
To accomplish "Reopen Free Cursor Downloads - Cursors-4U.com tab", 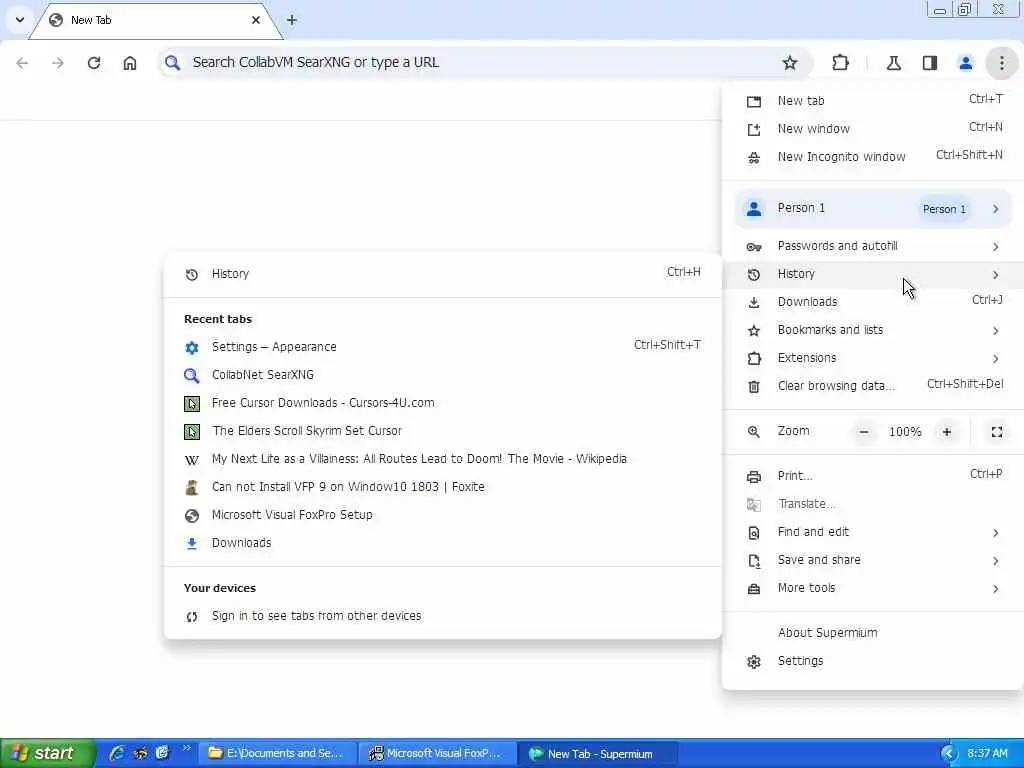I will 443,403.
